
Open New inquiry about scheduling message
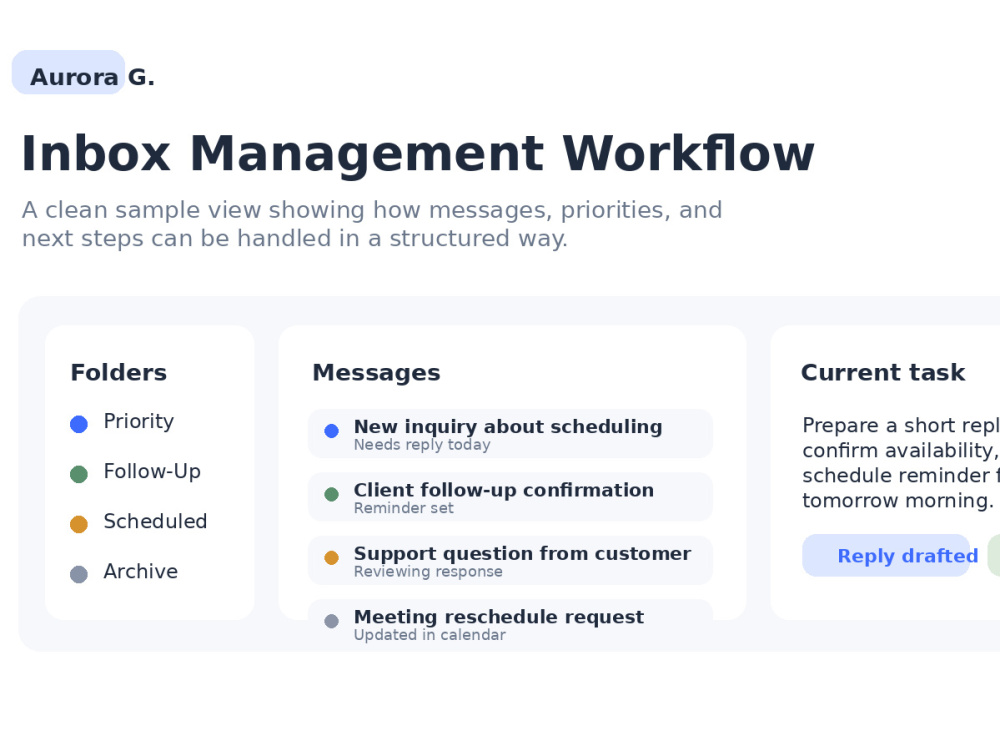point(510,434)
